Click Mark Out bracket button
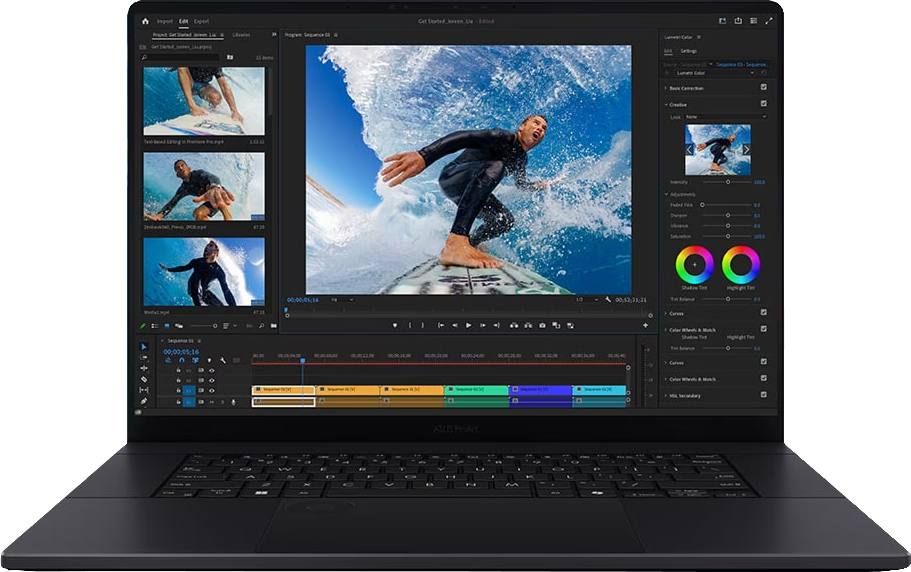Image resolution: width=911 pixels, height=572 pixels. [x=423, y=325]
